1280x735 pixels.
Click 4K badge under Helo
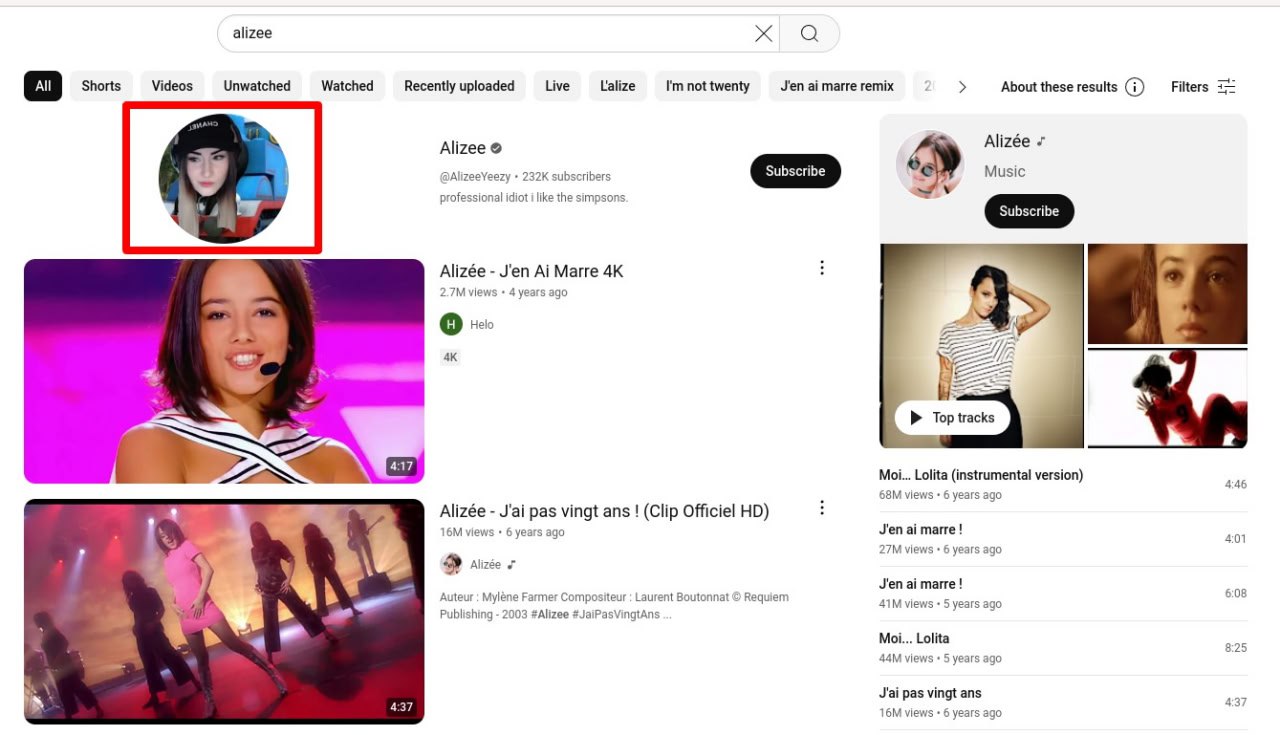451,357
